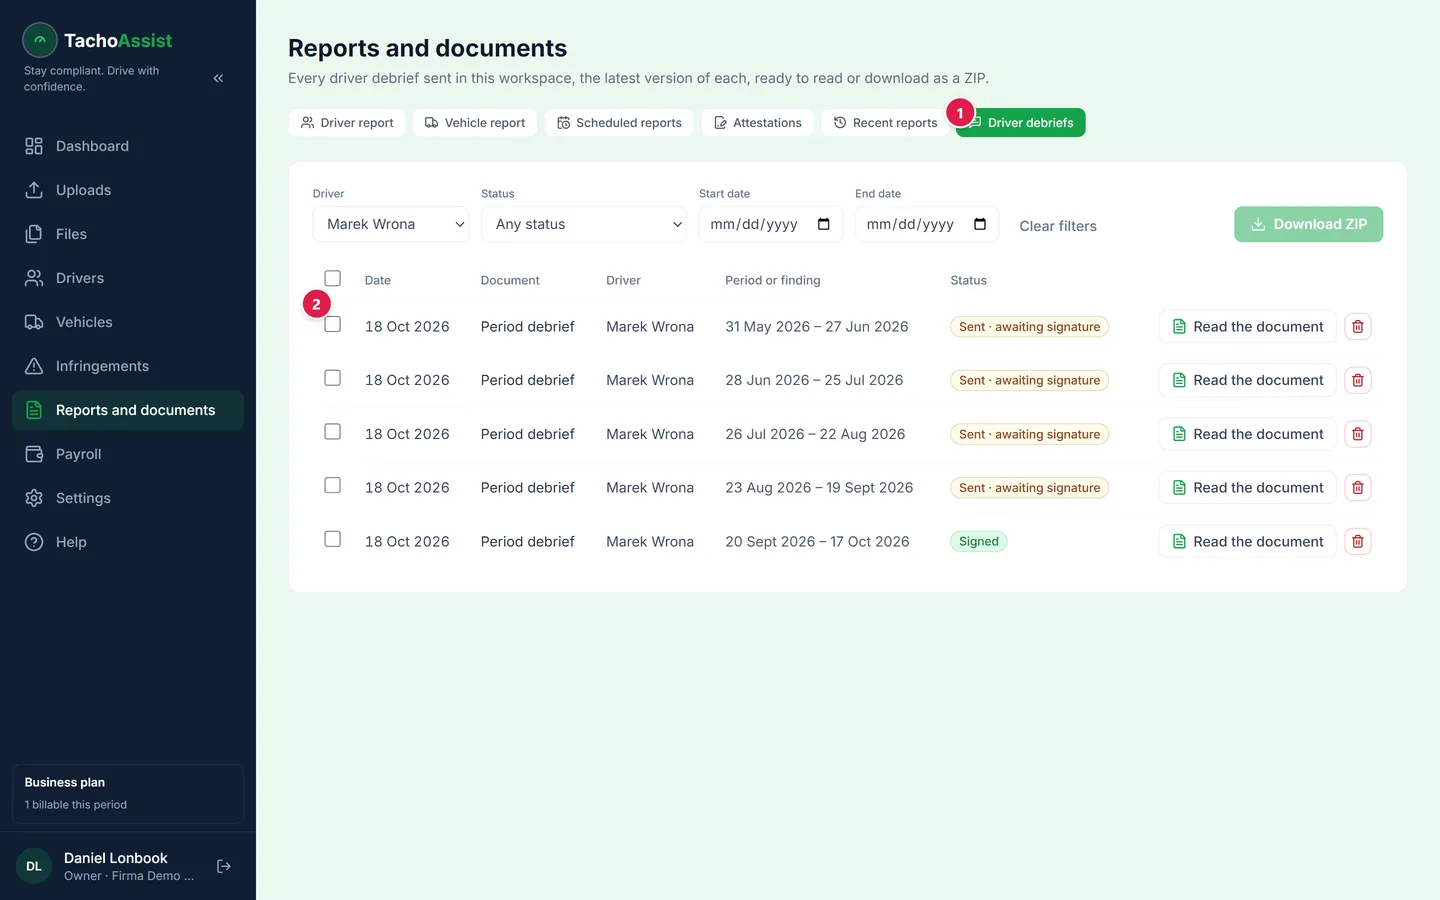Click the Uploads icon in the sidebar
The height and width of the screenshot is (900, 1440).
coord(34,190)
